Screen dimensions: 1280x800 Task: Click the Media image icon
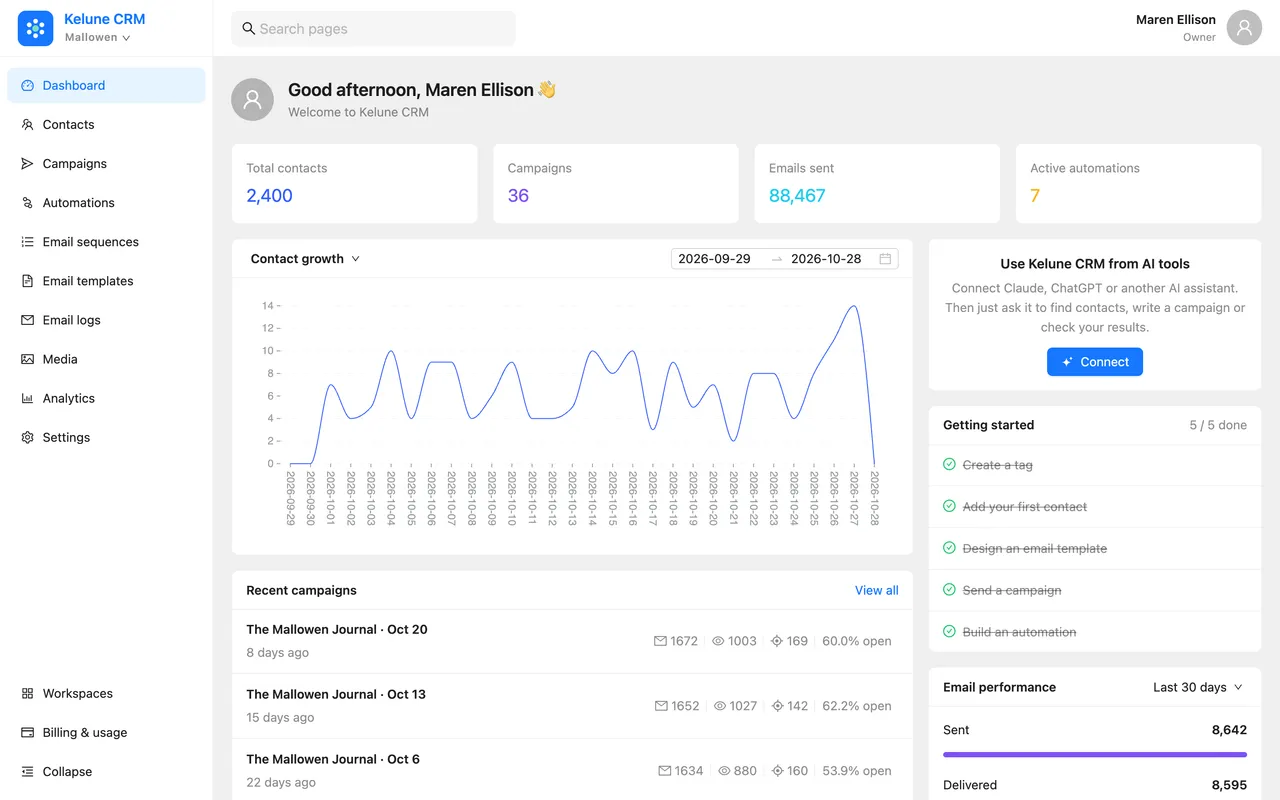tap(28, 359)
